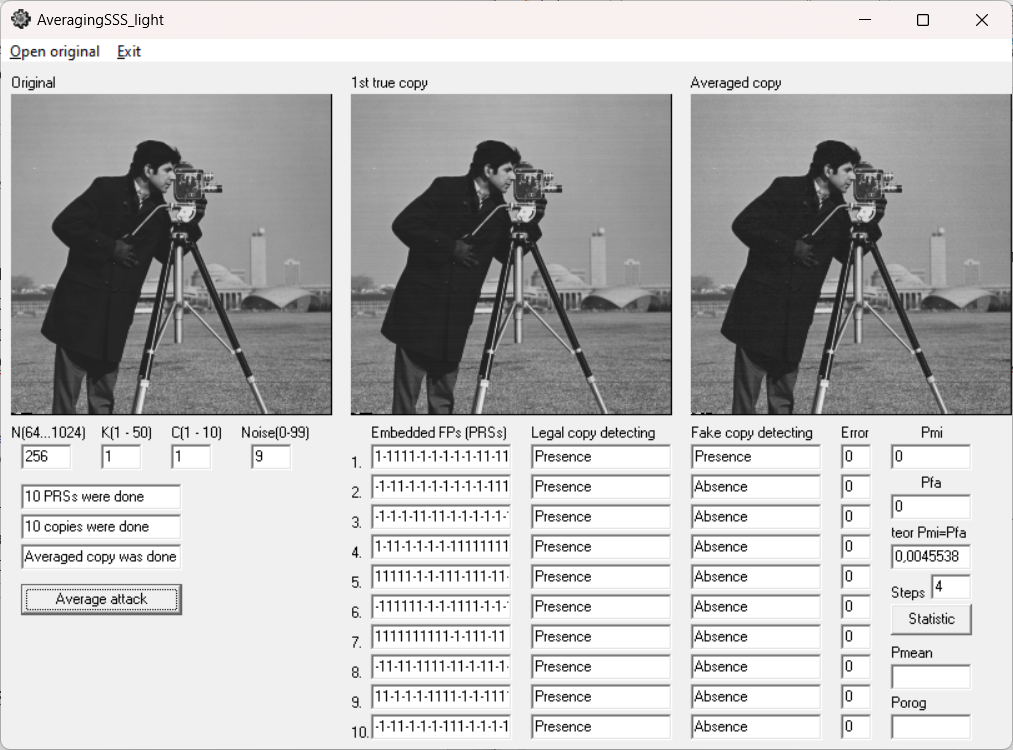The image size is (1013, 750).
Task: Click Fake copy 'Absence' field in row 4
Action: [756, 547]
